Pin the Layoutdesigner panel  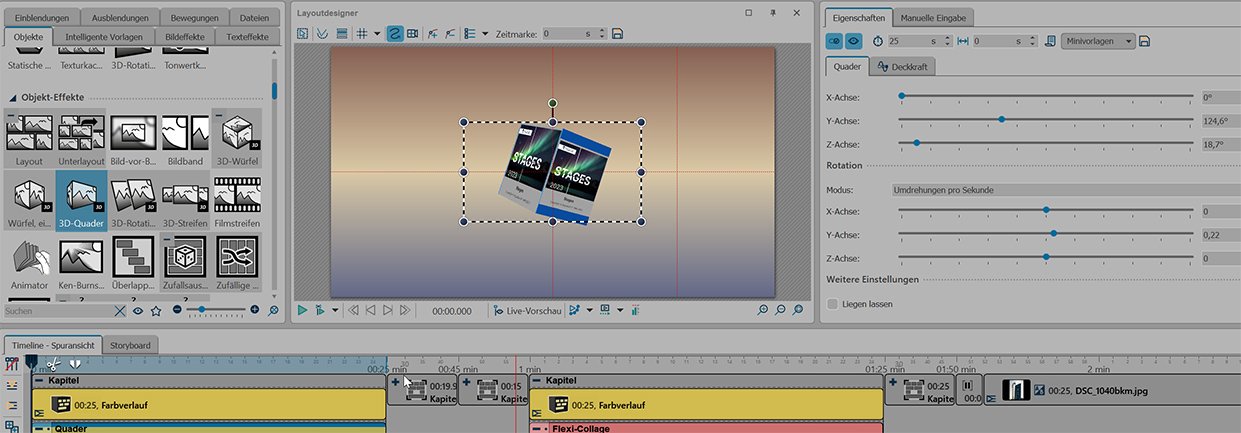773,13
